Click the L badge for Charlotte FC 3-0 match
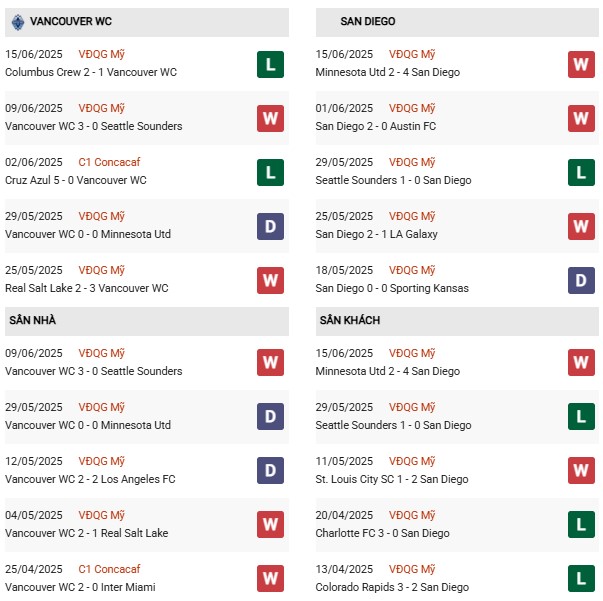The width and height of the screenshot is (603, 601). click(x=581, y=524)
